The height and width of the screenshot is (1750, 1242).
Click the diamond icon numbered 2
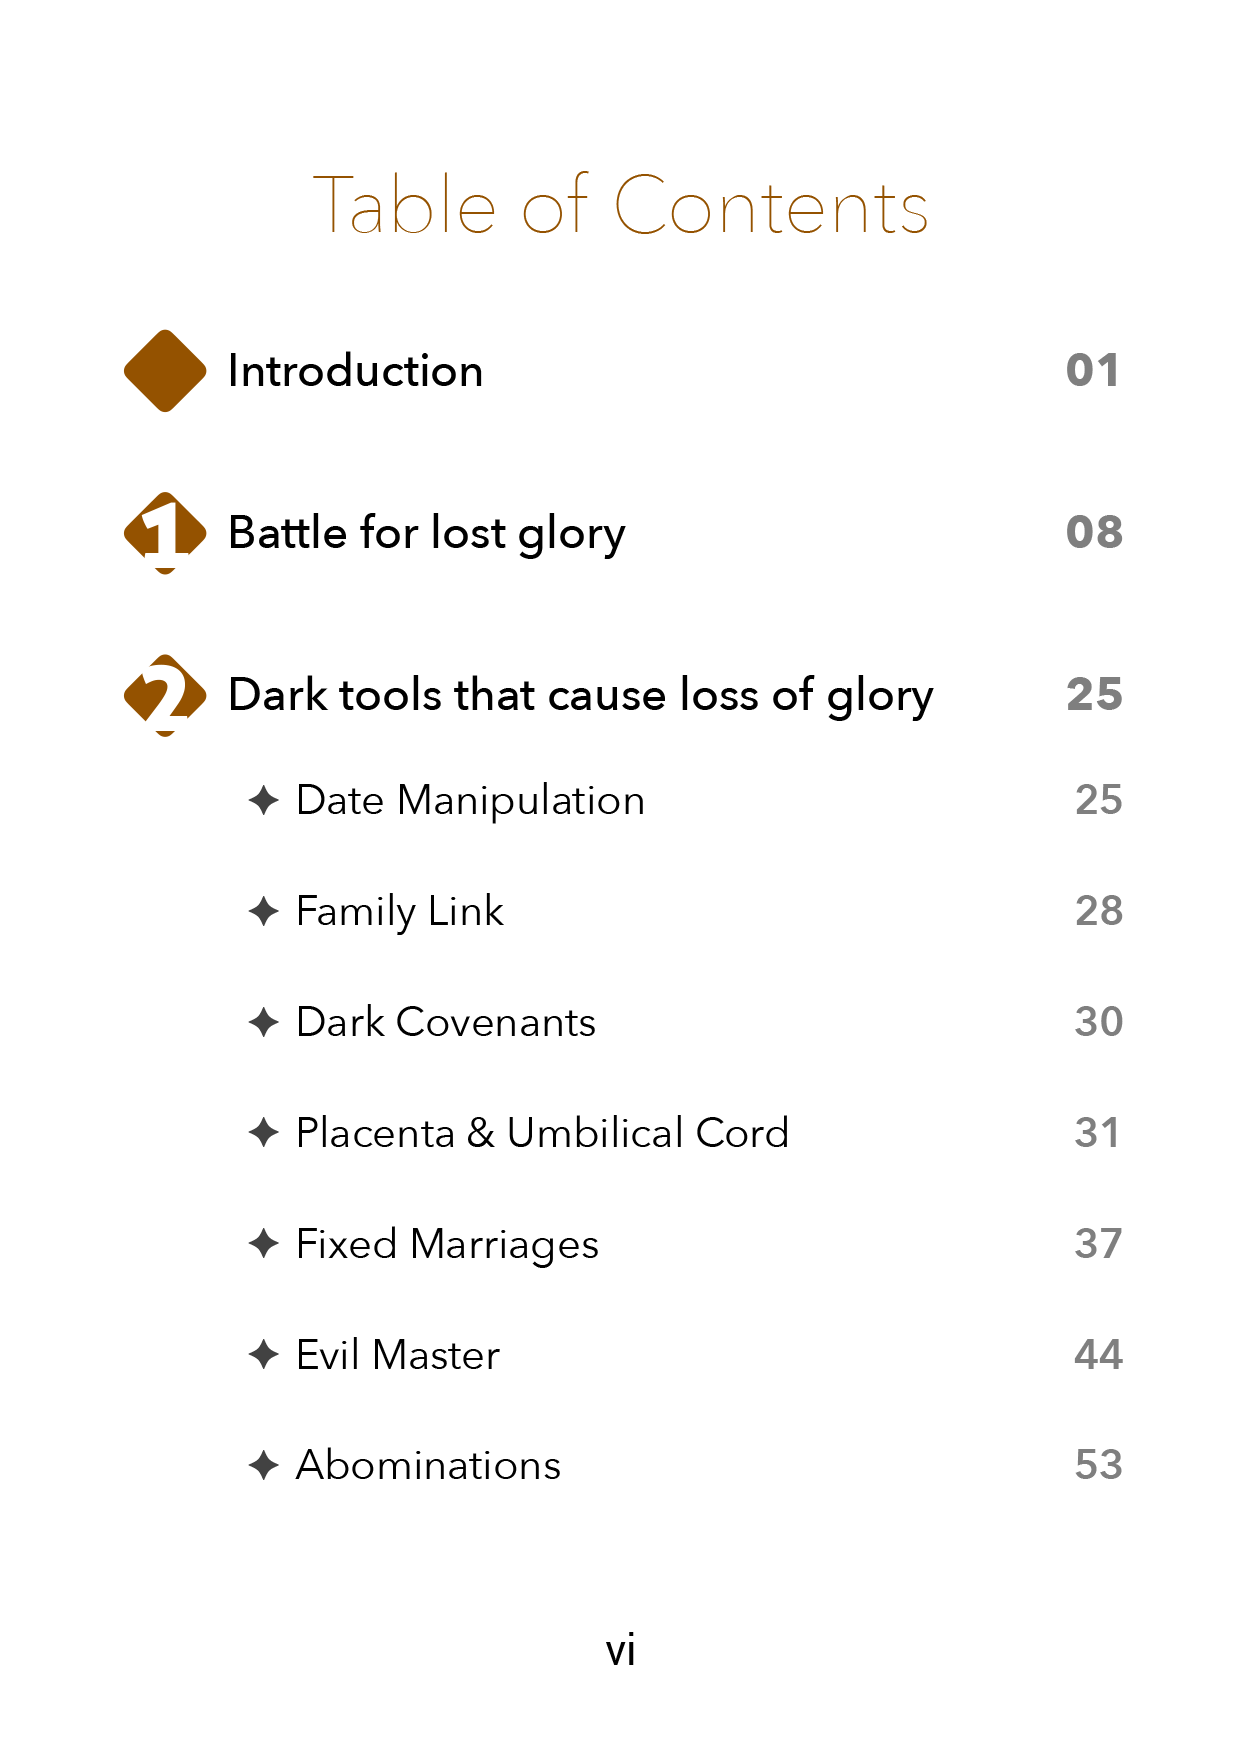[165, 695]
